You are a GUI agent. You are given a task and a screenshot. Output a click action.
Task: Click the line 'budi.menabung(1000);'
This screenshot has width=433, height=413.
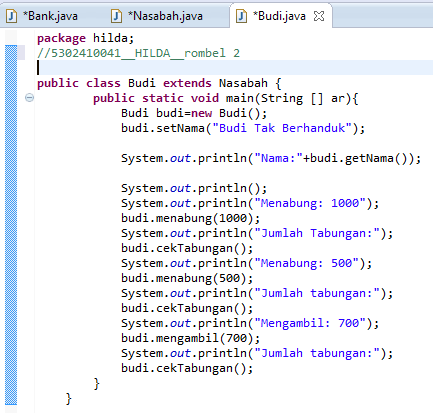[x=190, y=218]
